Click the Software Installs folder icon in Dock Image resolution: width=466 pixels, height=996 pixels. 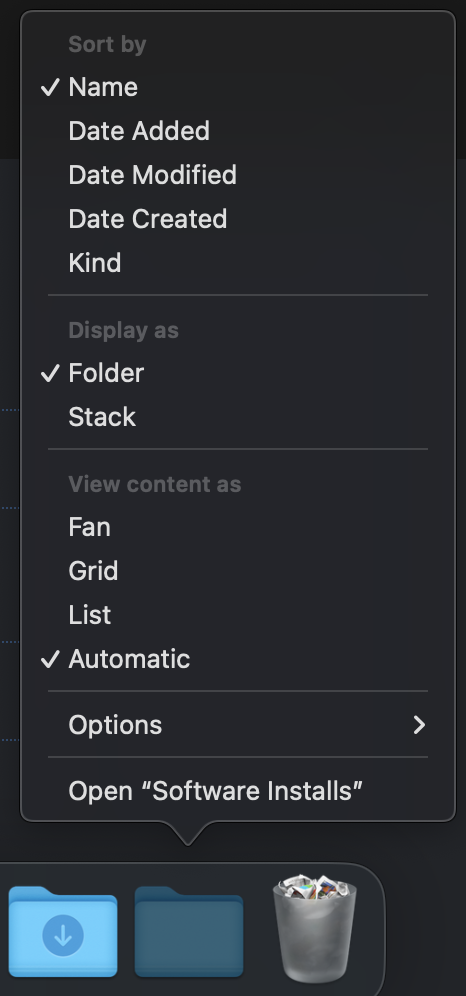pos(189,931)
